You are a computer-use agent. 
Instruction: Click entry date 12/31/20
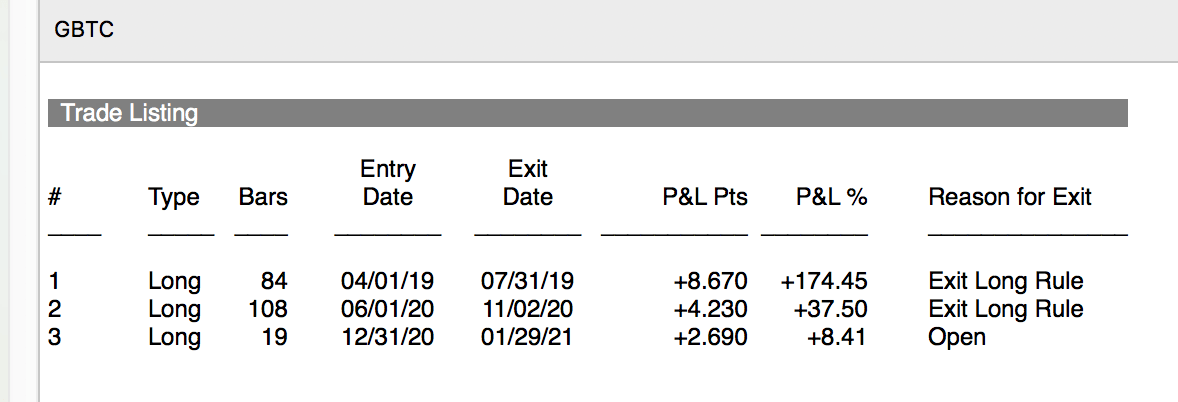point(387,337)
